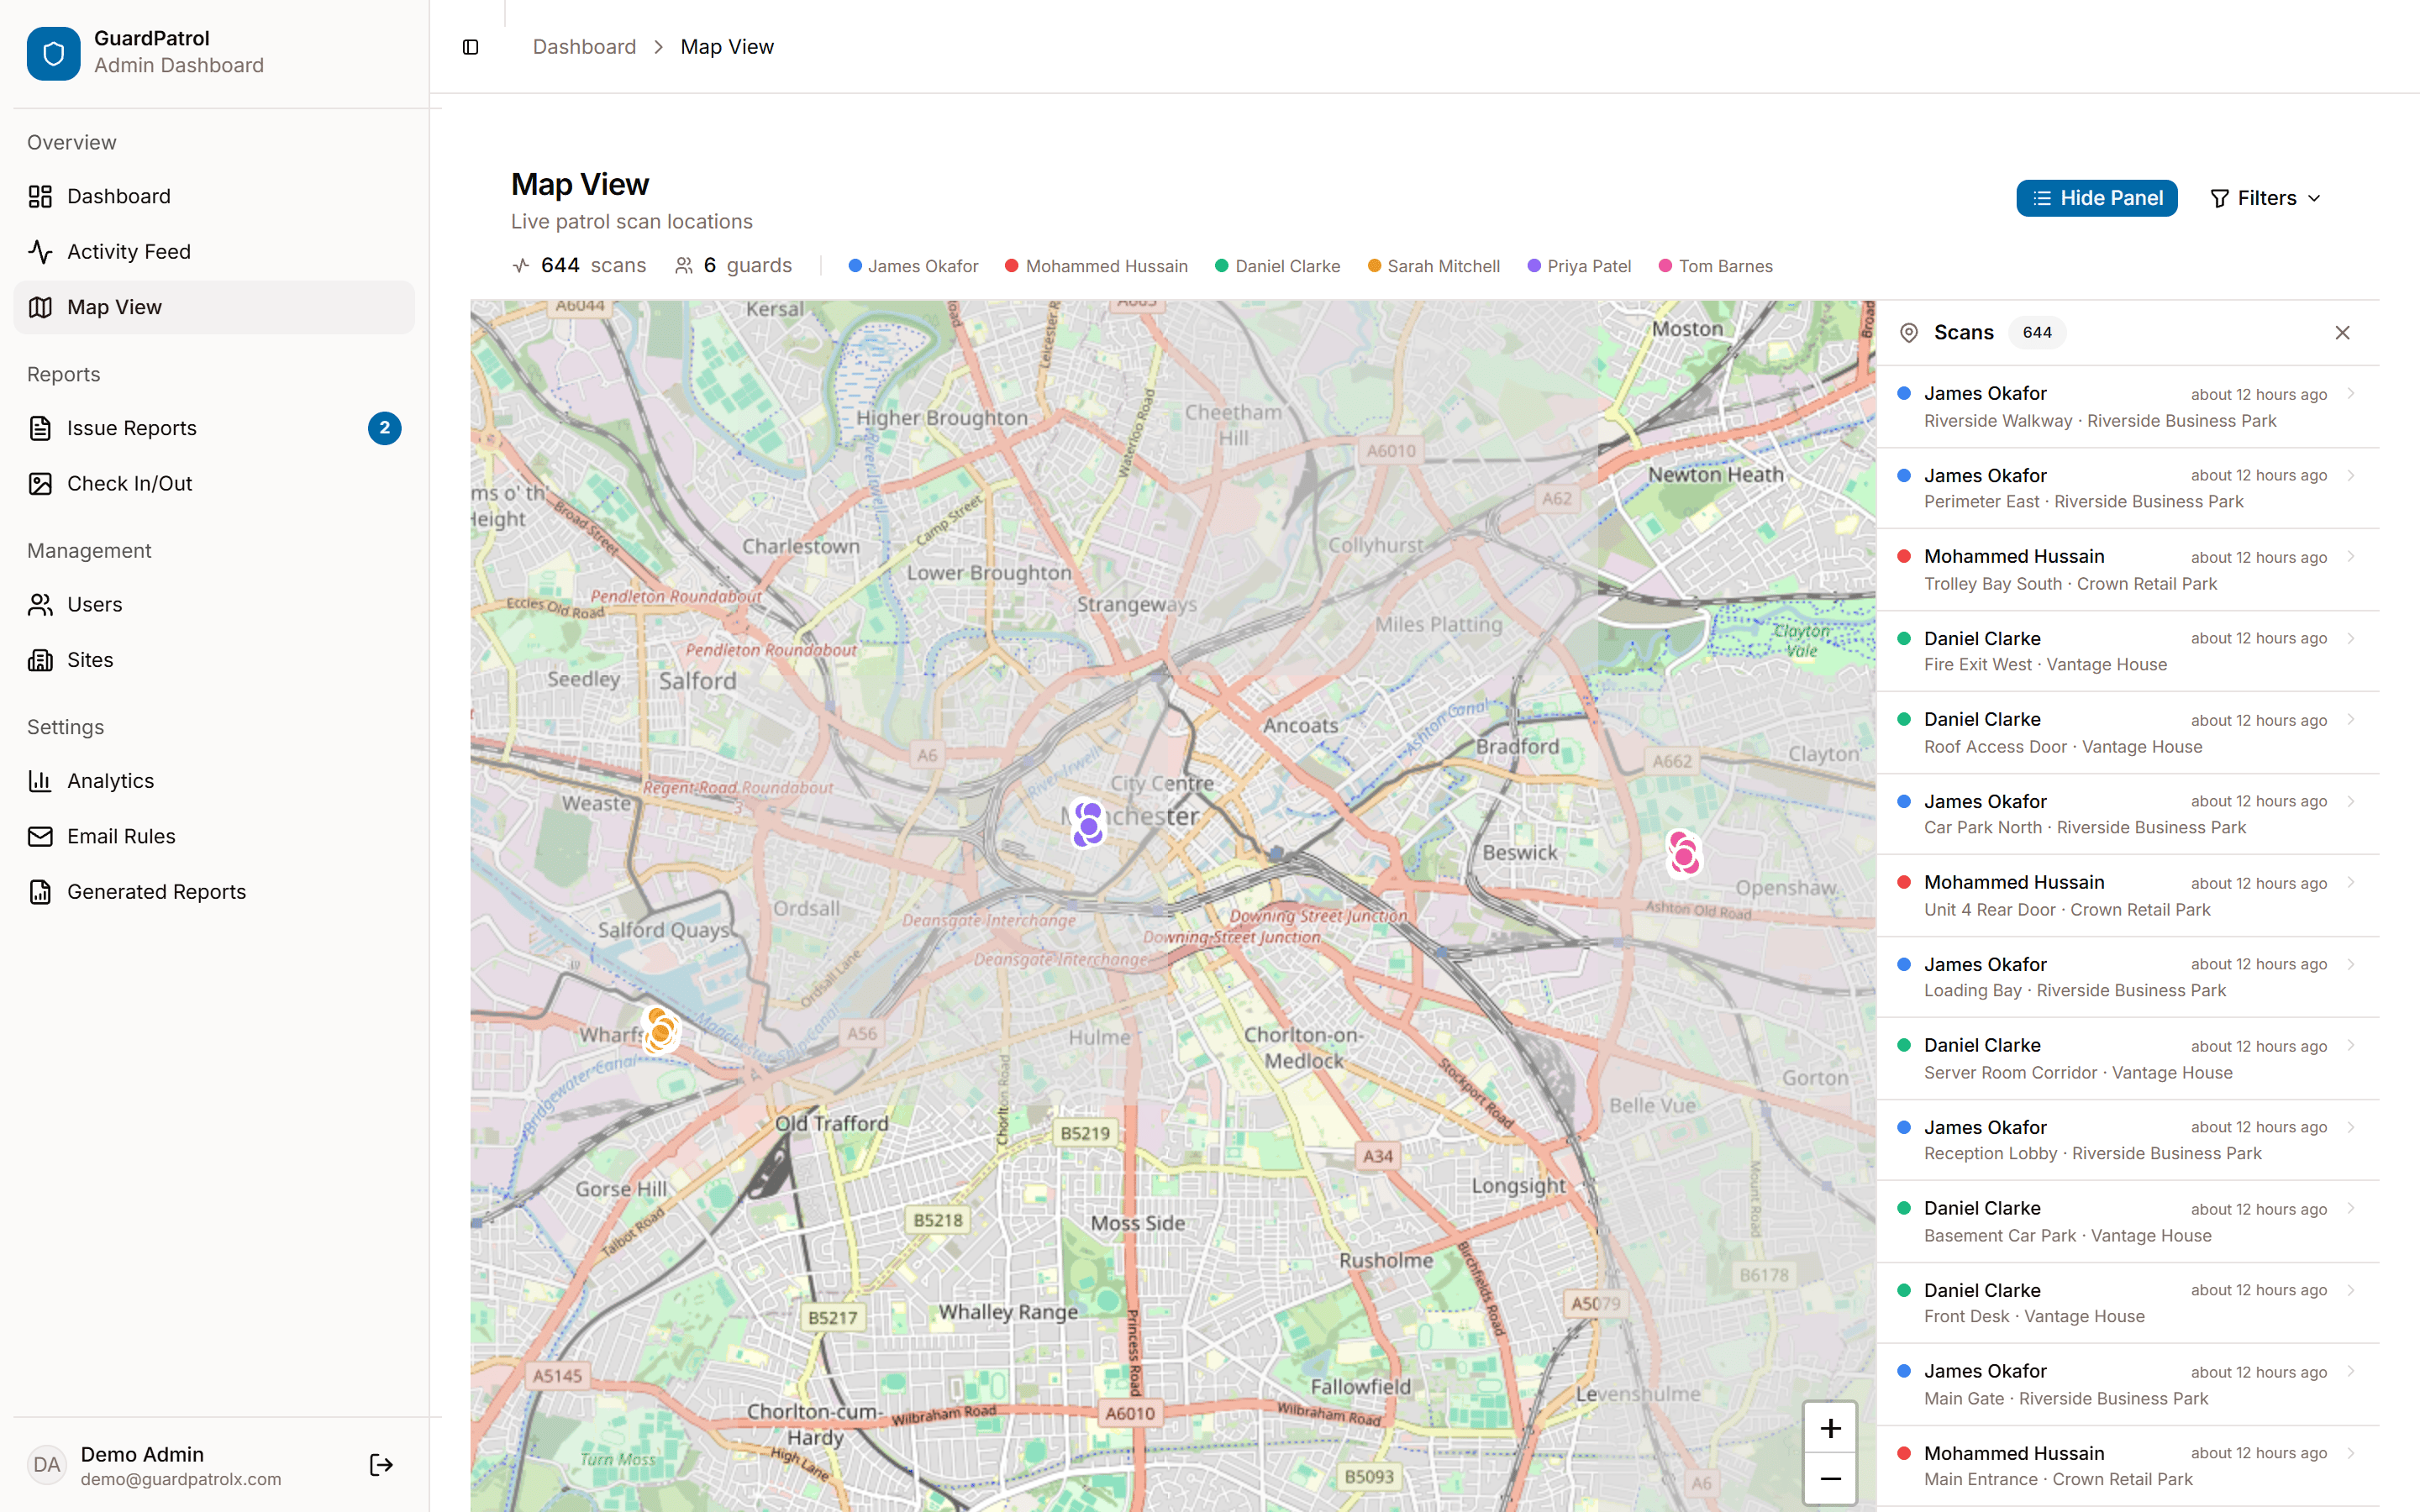2420x1512 pixels.
Task: Click Map View breadcrumb text
Action: pyautogui.click(x=727, y=47)
